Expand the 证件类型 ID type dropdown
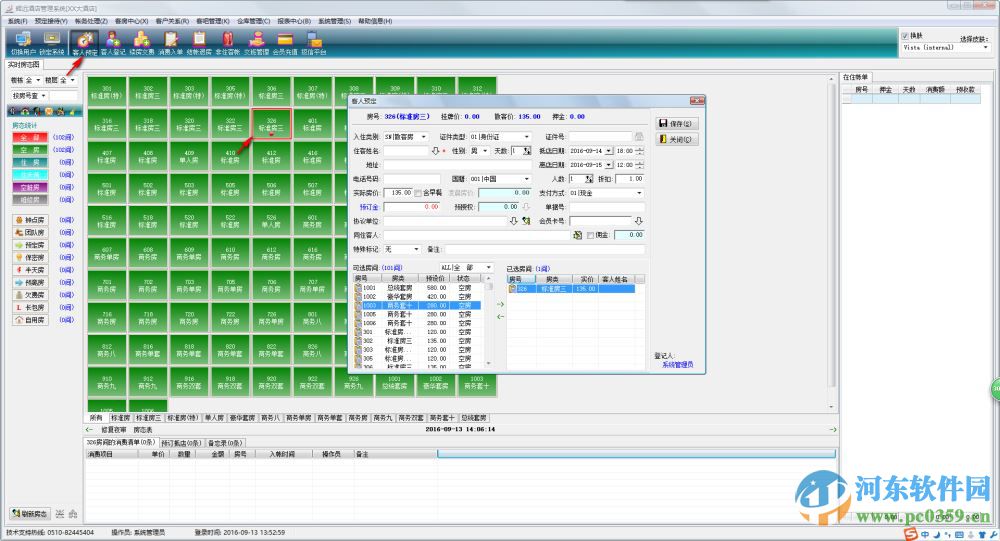This screenshot has width=1000, height=541. click(x=527, y=137)
